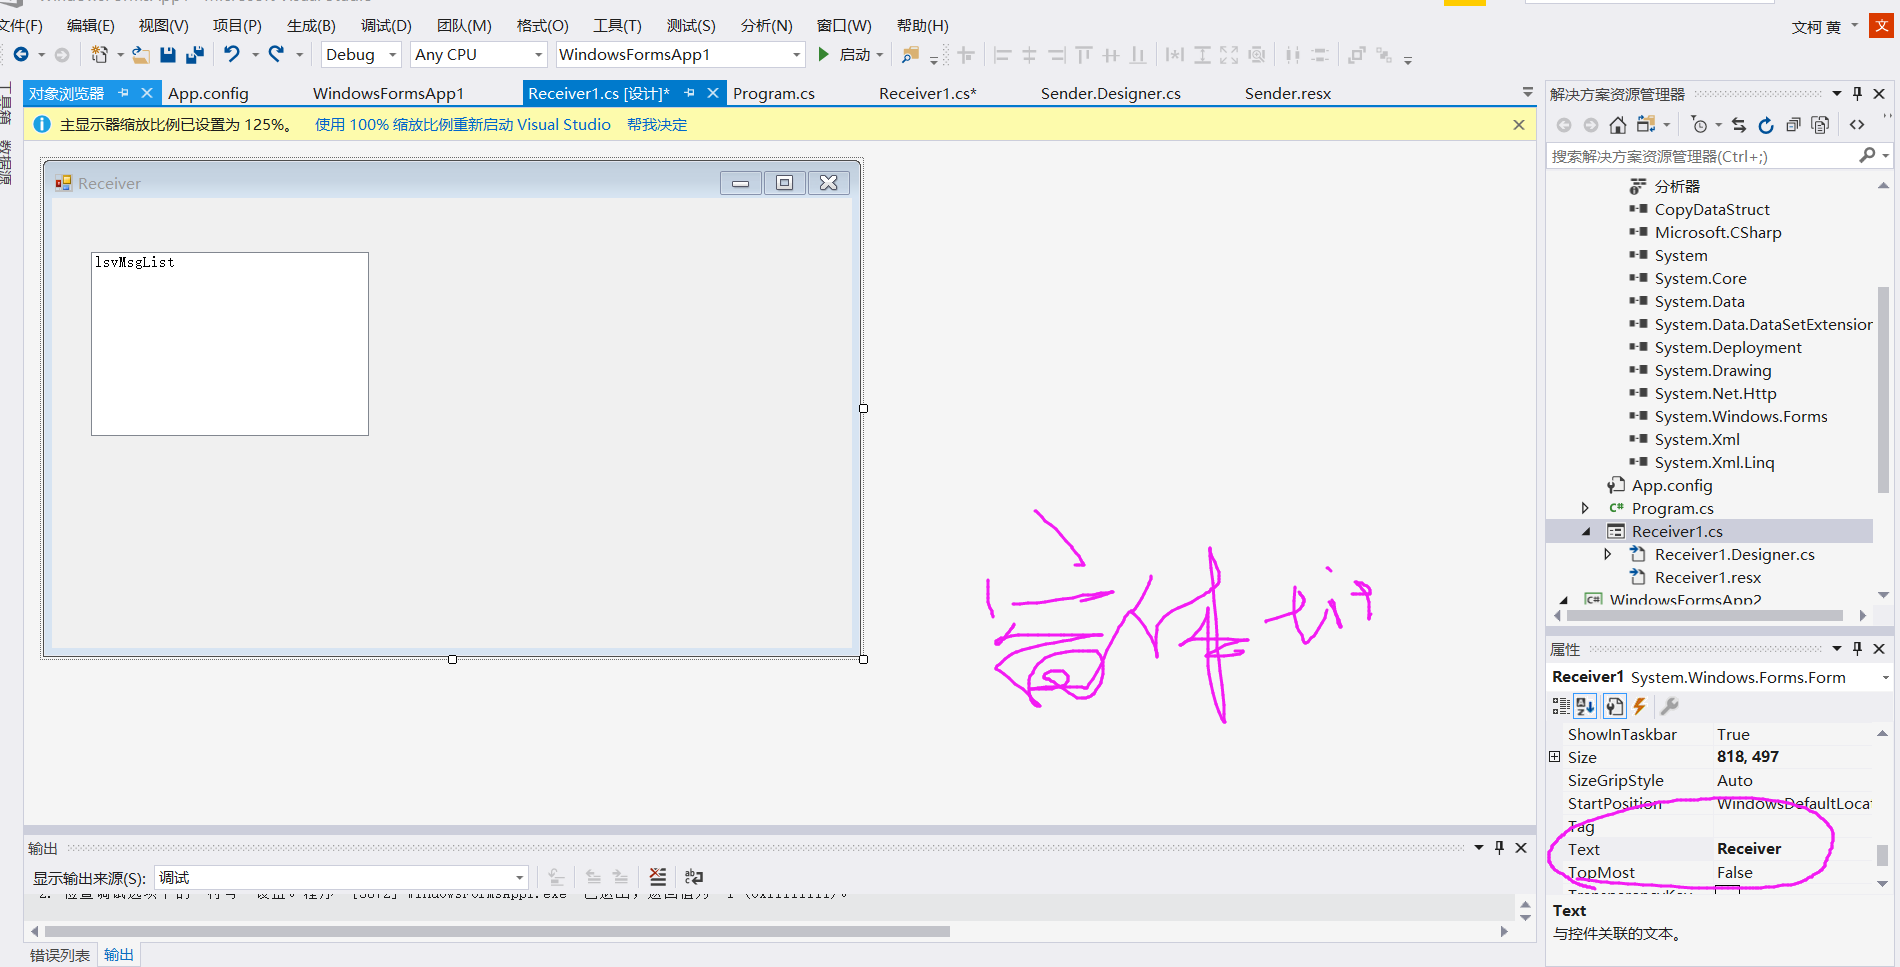Open the 工具(T) menu

tap(617, 25)
